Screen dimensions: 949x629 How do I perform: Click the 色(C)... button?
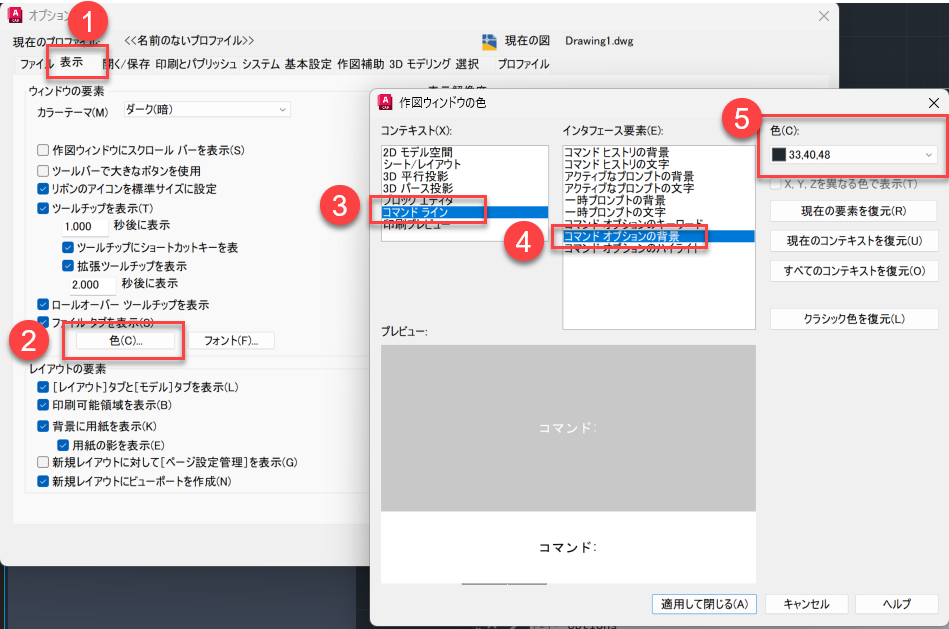(x=126, y=341)
